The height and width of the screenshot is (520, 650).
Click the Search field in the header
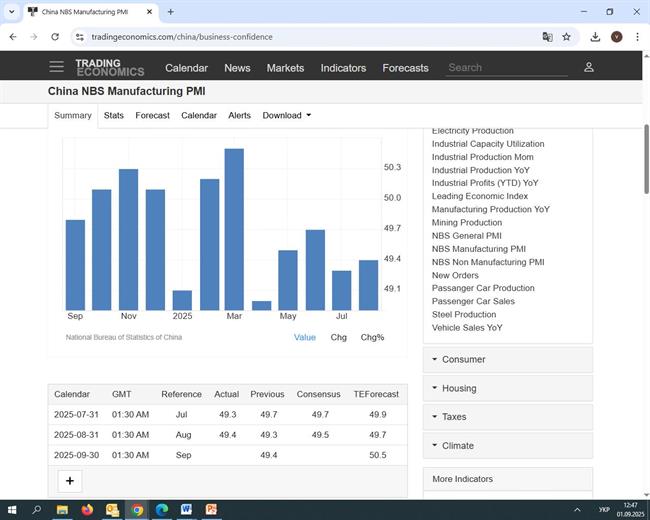click(507, 68)
